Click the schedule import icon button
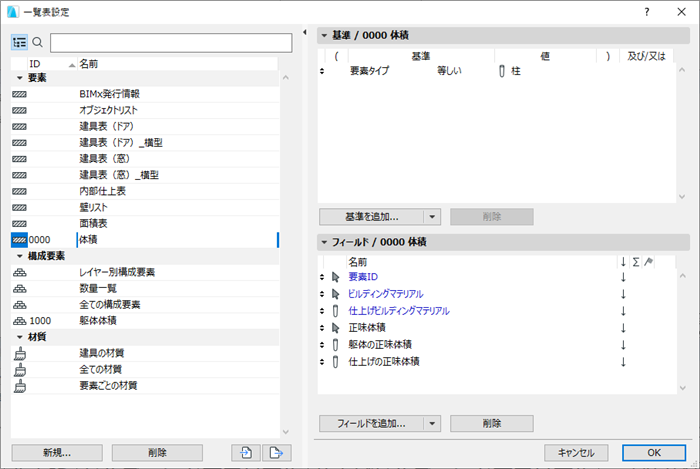 pyautogui.click(x=246, y=452)
